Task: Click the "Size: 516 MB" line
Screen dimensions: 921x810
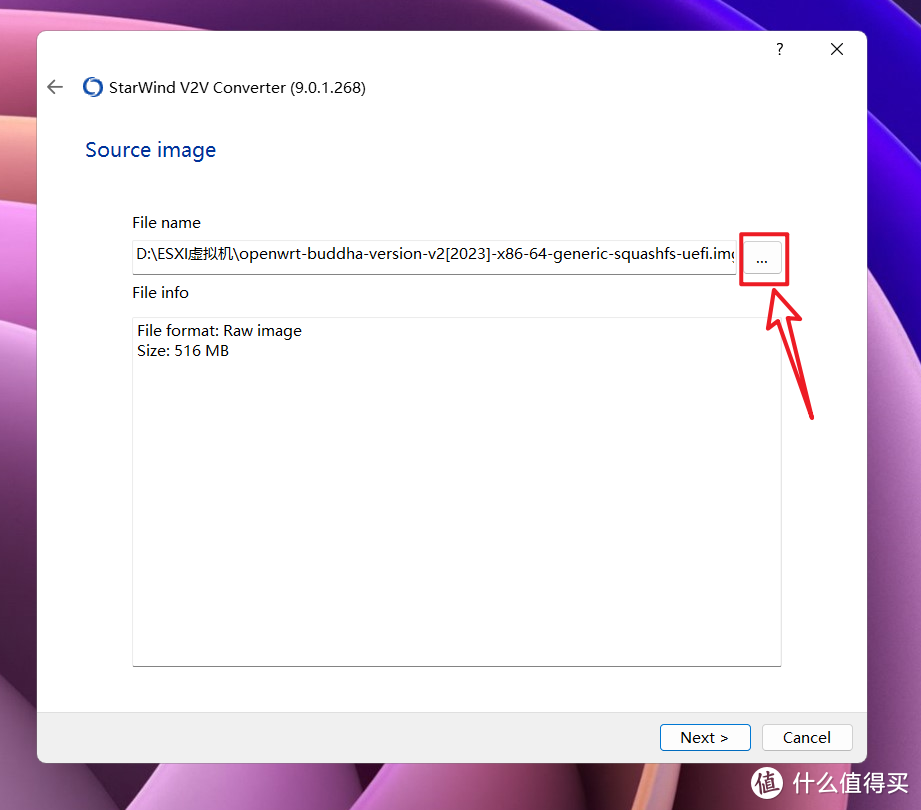Action: point(183,351)
